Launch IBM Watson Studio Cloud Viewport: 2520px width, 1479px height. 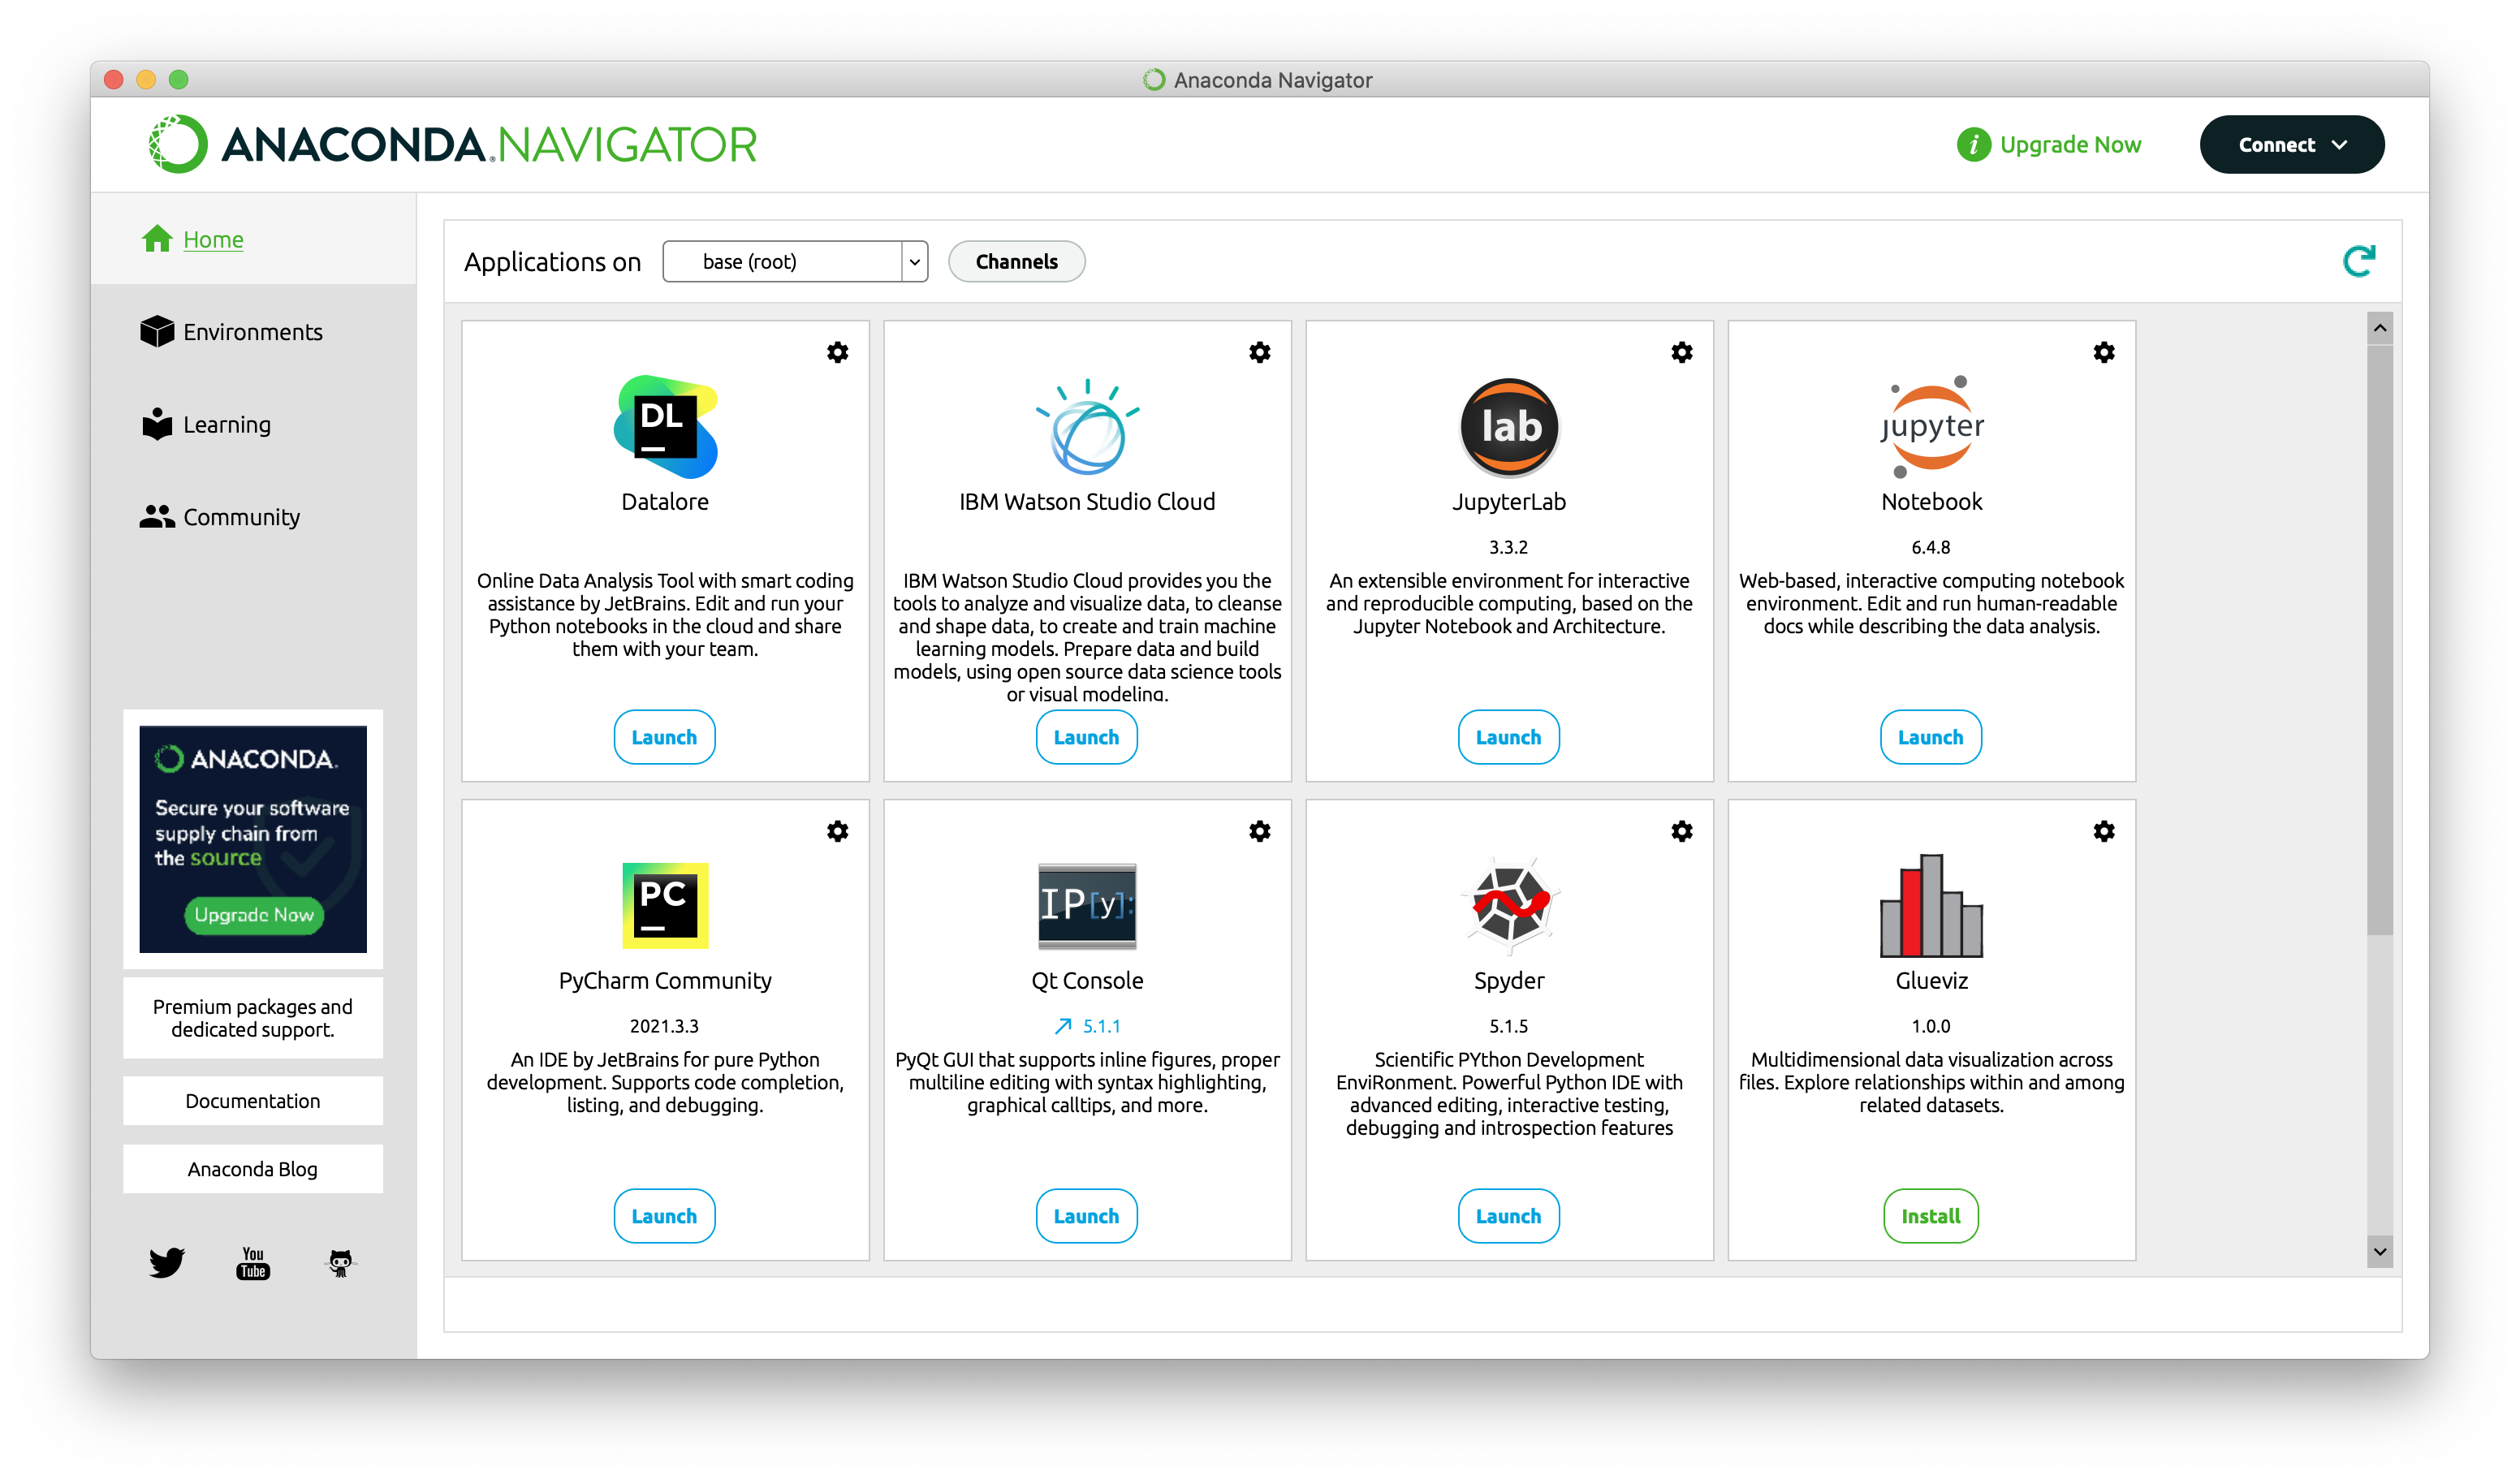(x=1085, y=738)
